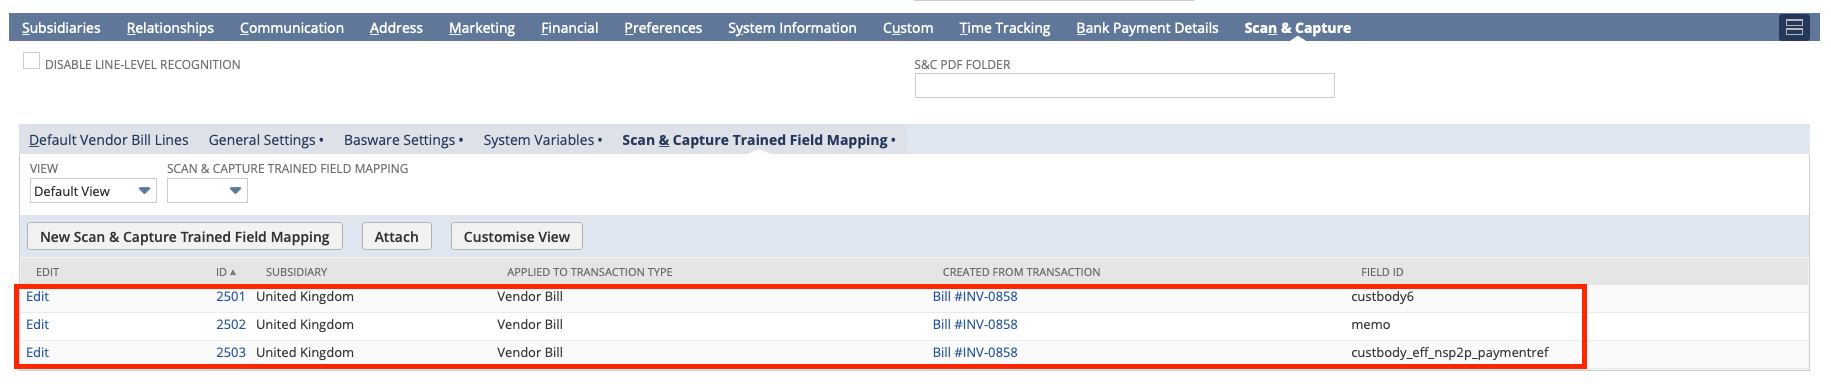The image size is (1831, 384).
Task: Go to the Default Vendor Bill Lines subtab
Action: coord(109,140)
